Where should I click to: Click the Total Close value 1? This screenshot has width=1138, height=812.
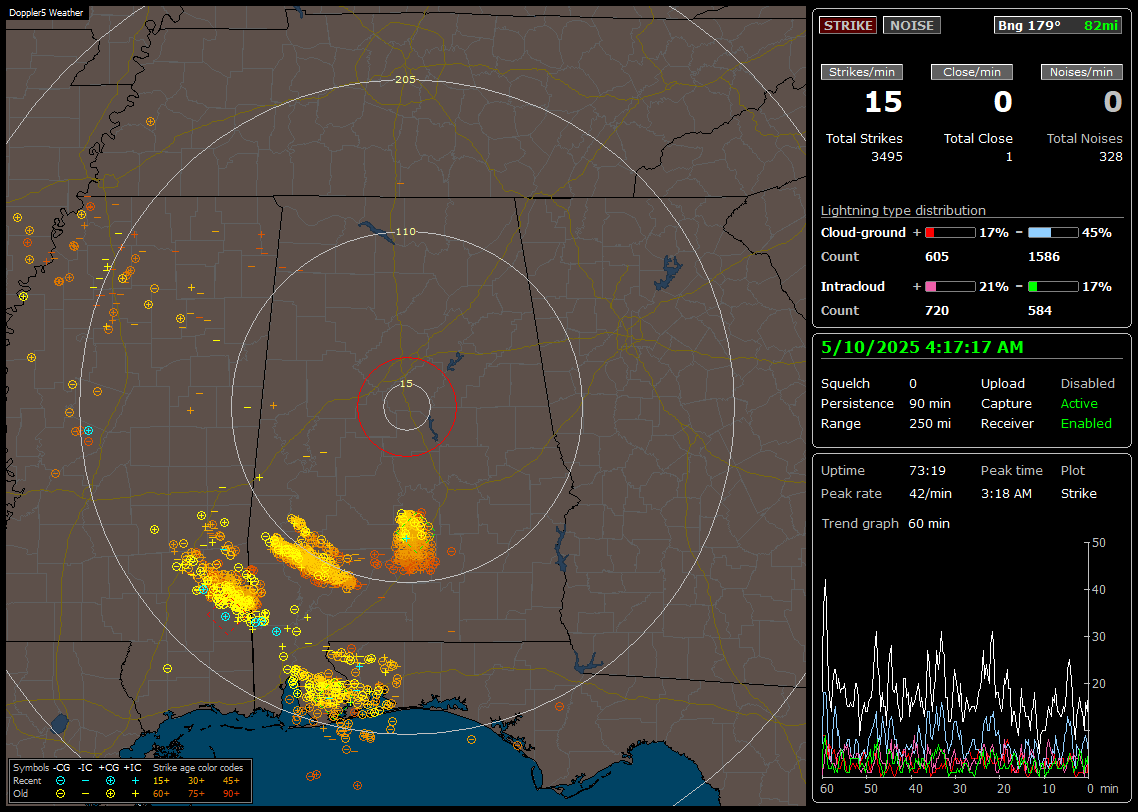click(x=1009, y=157)
